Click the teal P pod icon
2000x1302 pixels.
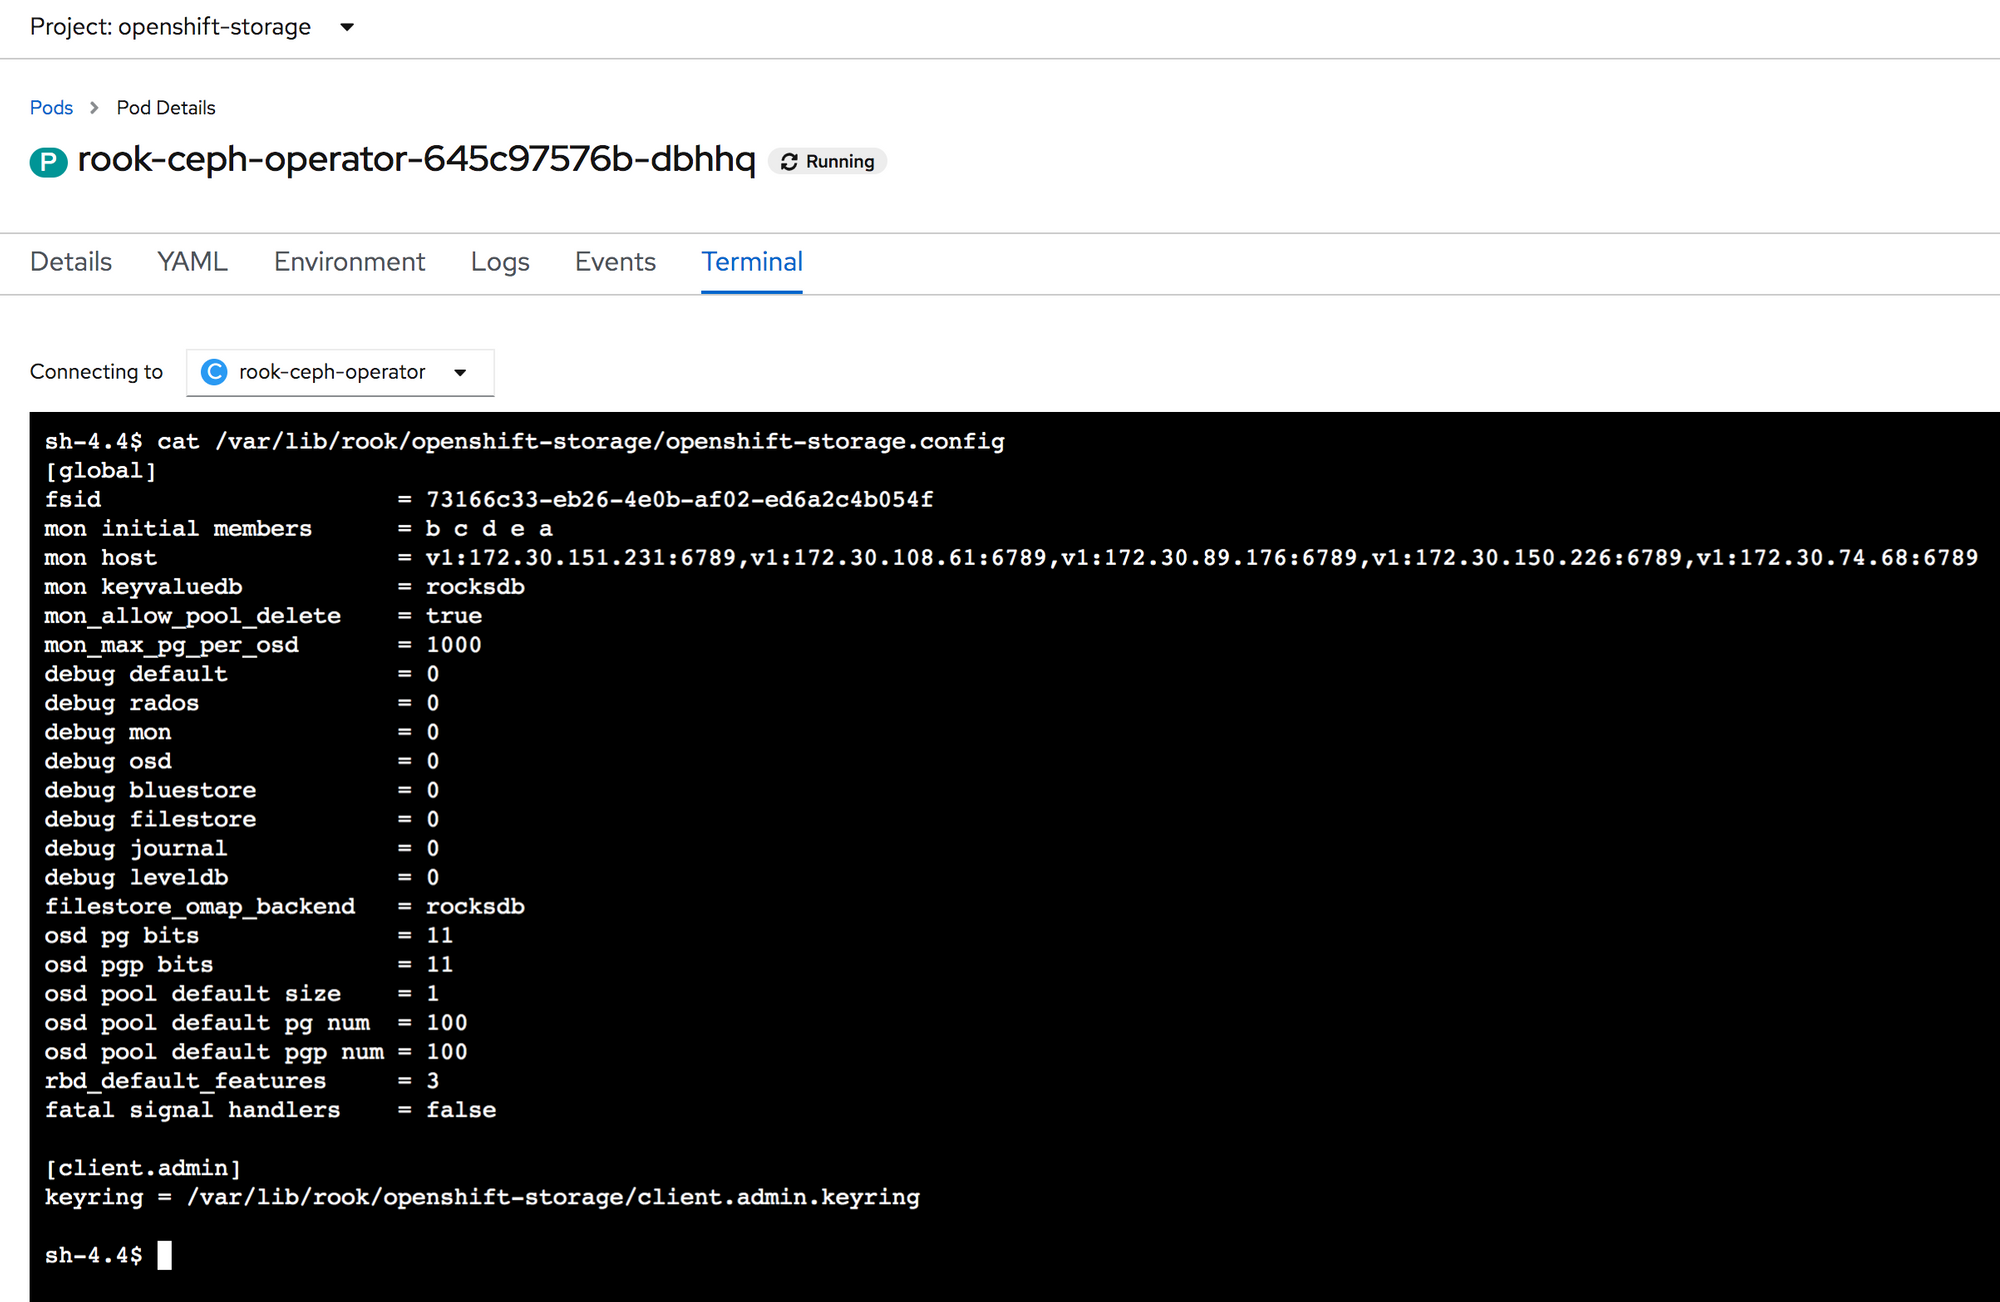pyautogui.click(x=48, y=161)
